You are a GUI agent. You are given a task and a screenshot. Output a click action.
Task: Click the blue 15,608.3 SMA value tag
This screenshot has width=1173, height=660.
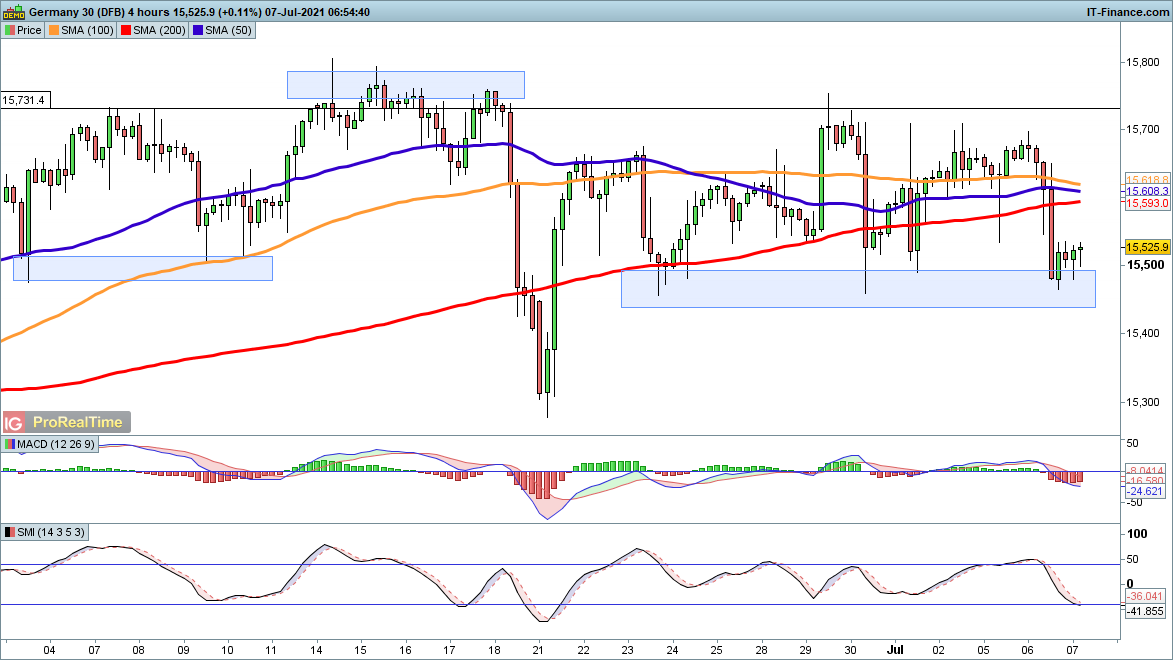click(x=1146, y=190)
